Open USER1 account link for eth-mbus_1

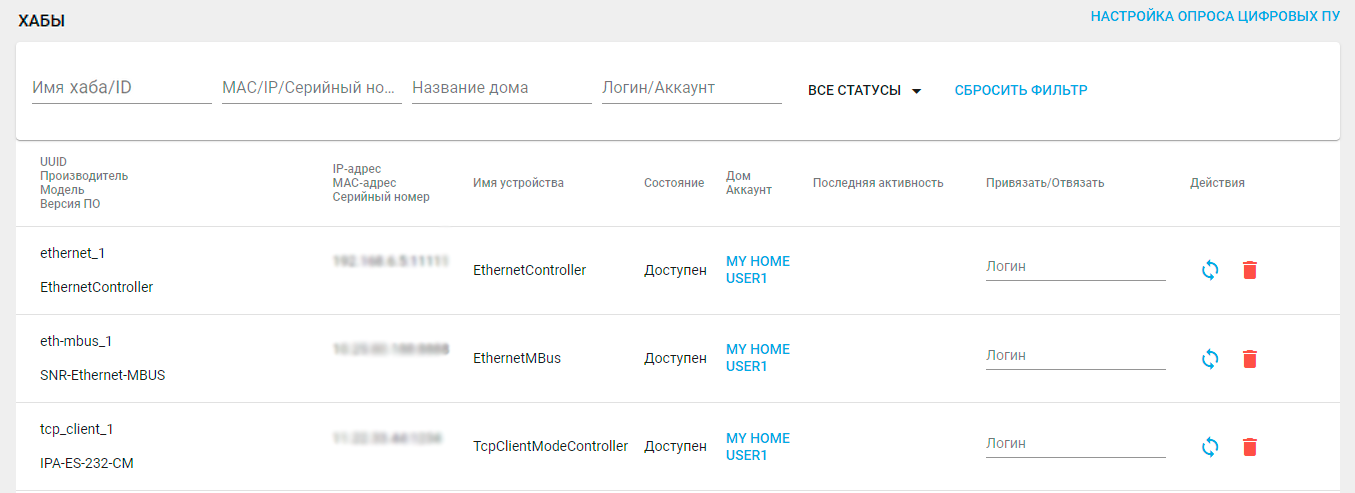(746, 366)
